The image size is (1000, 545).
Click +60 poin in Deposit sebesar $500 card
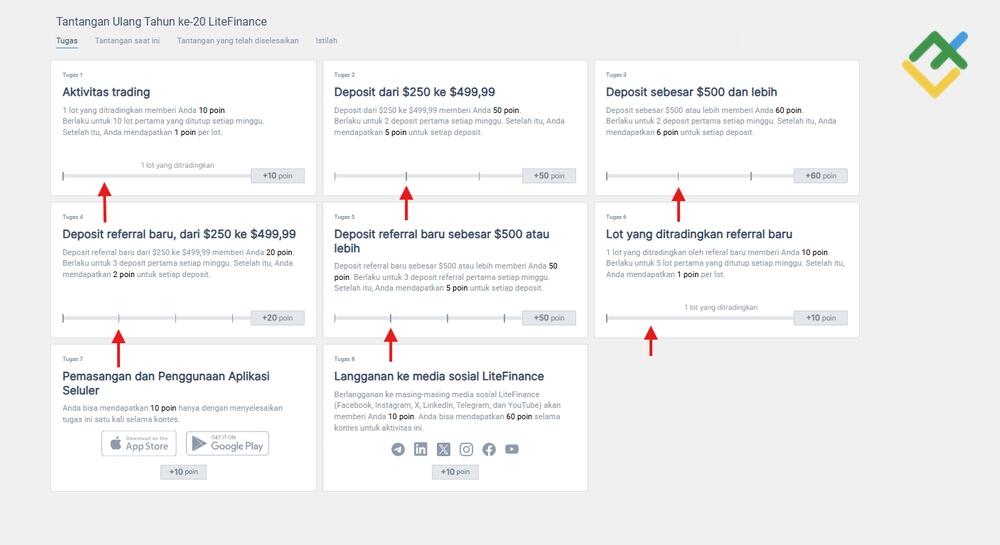821,176
